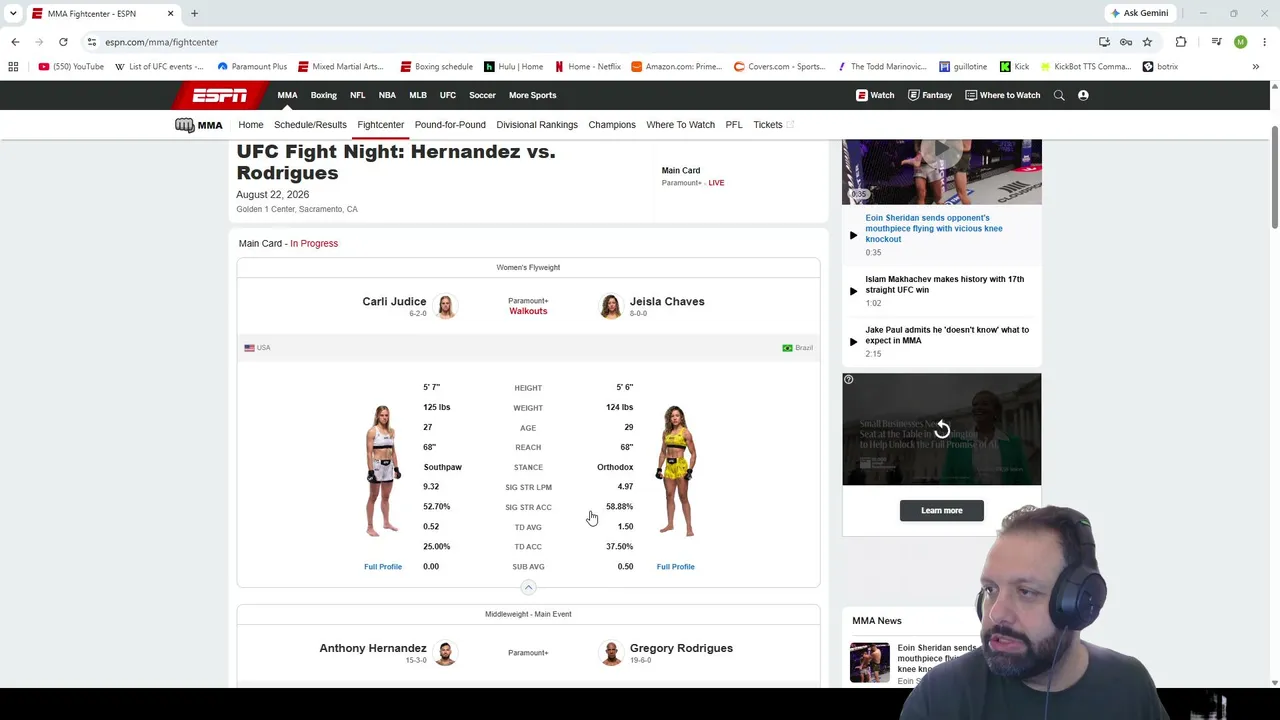Open the guillotine bookmark
This screenshot has height=720, width=1280.
coord(963,66)
